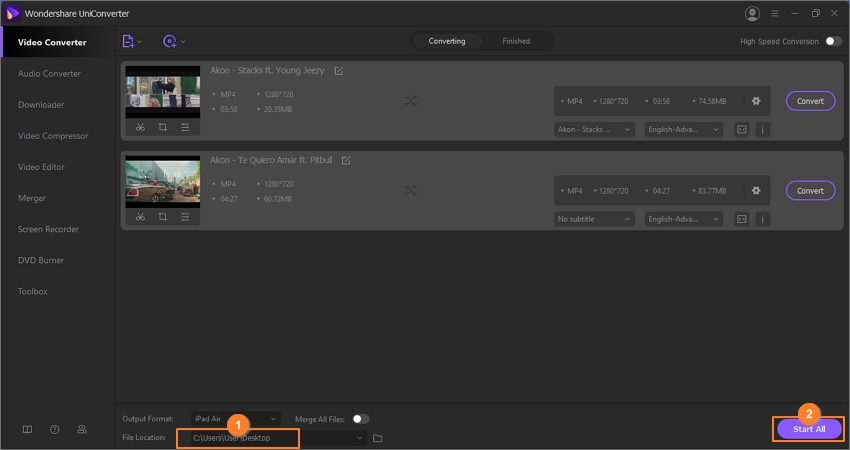Screen dimensions: 850x450
Task: Click the 'Akon - Te Quiero Amar ft. Pitbull' title
Action: coord(271,160)
